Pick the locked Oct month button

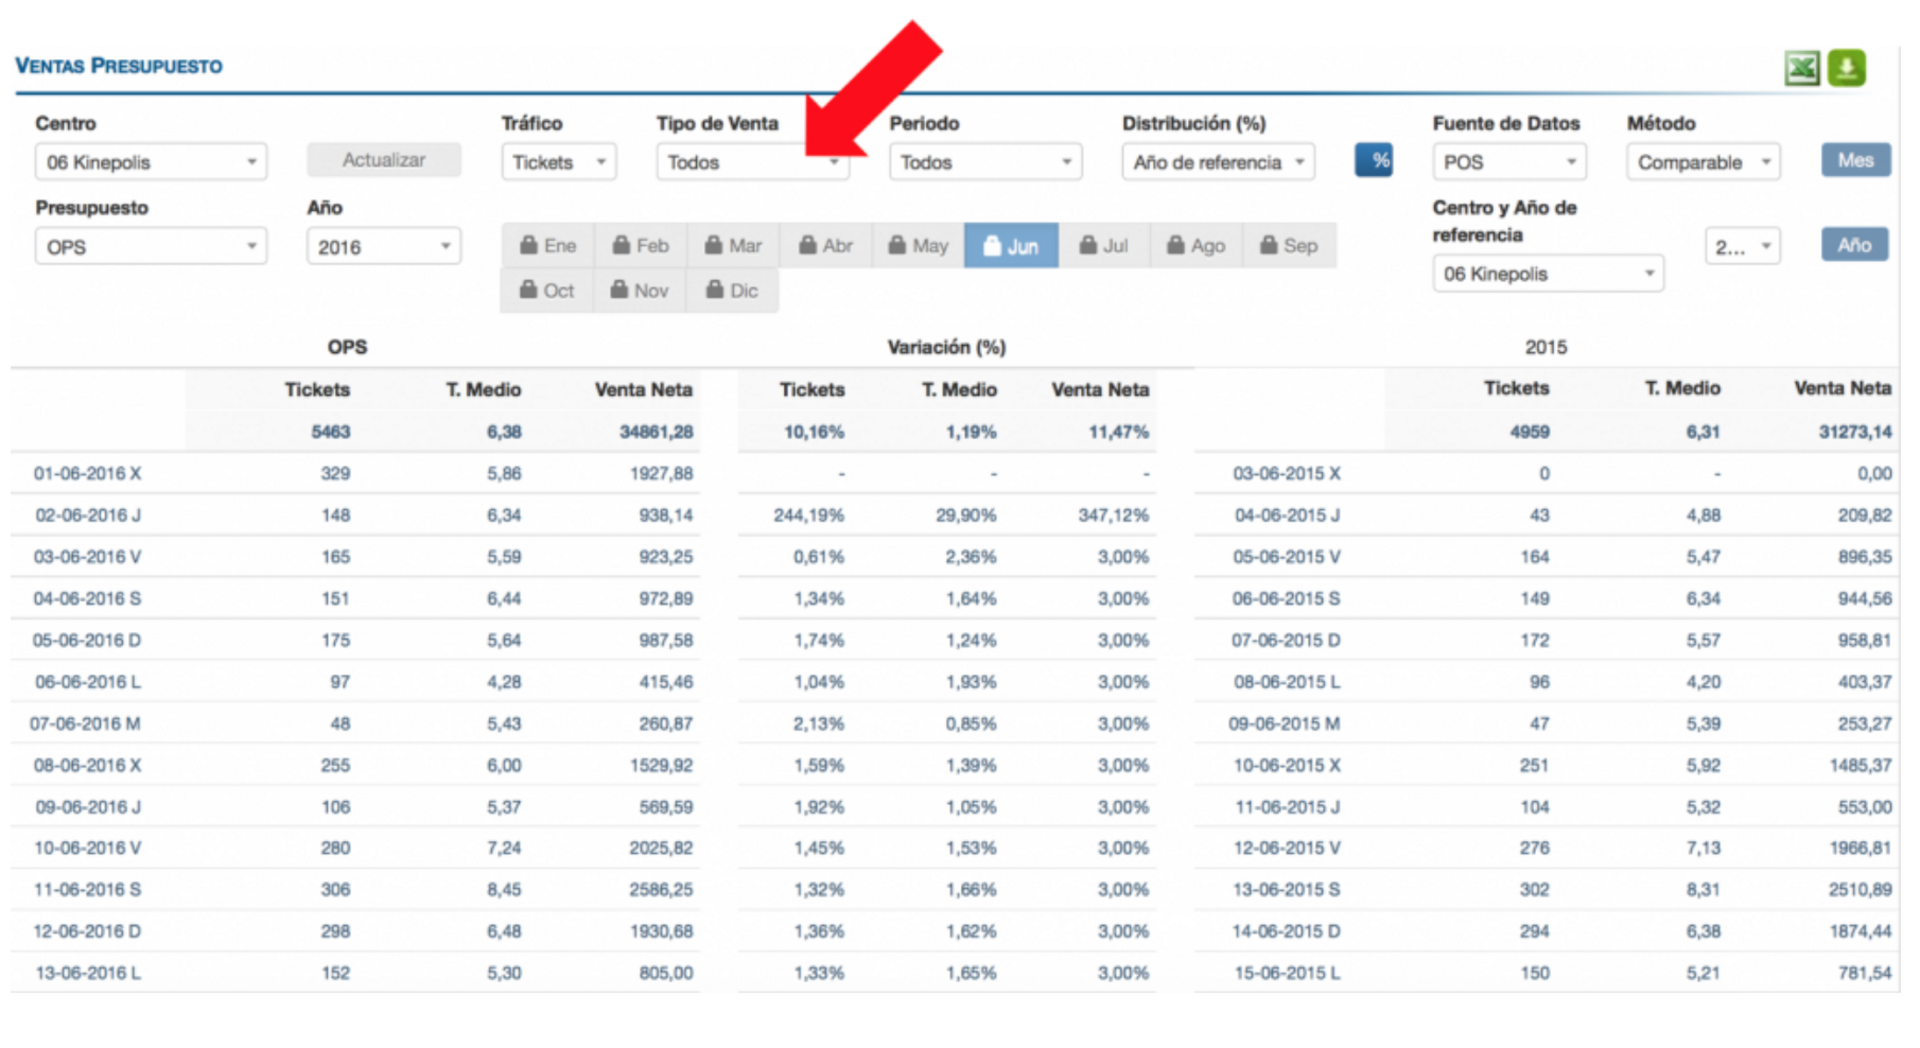click(x=547, y=291)
